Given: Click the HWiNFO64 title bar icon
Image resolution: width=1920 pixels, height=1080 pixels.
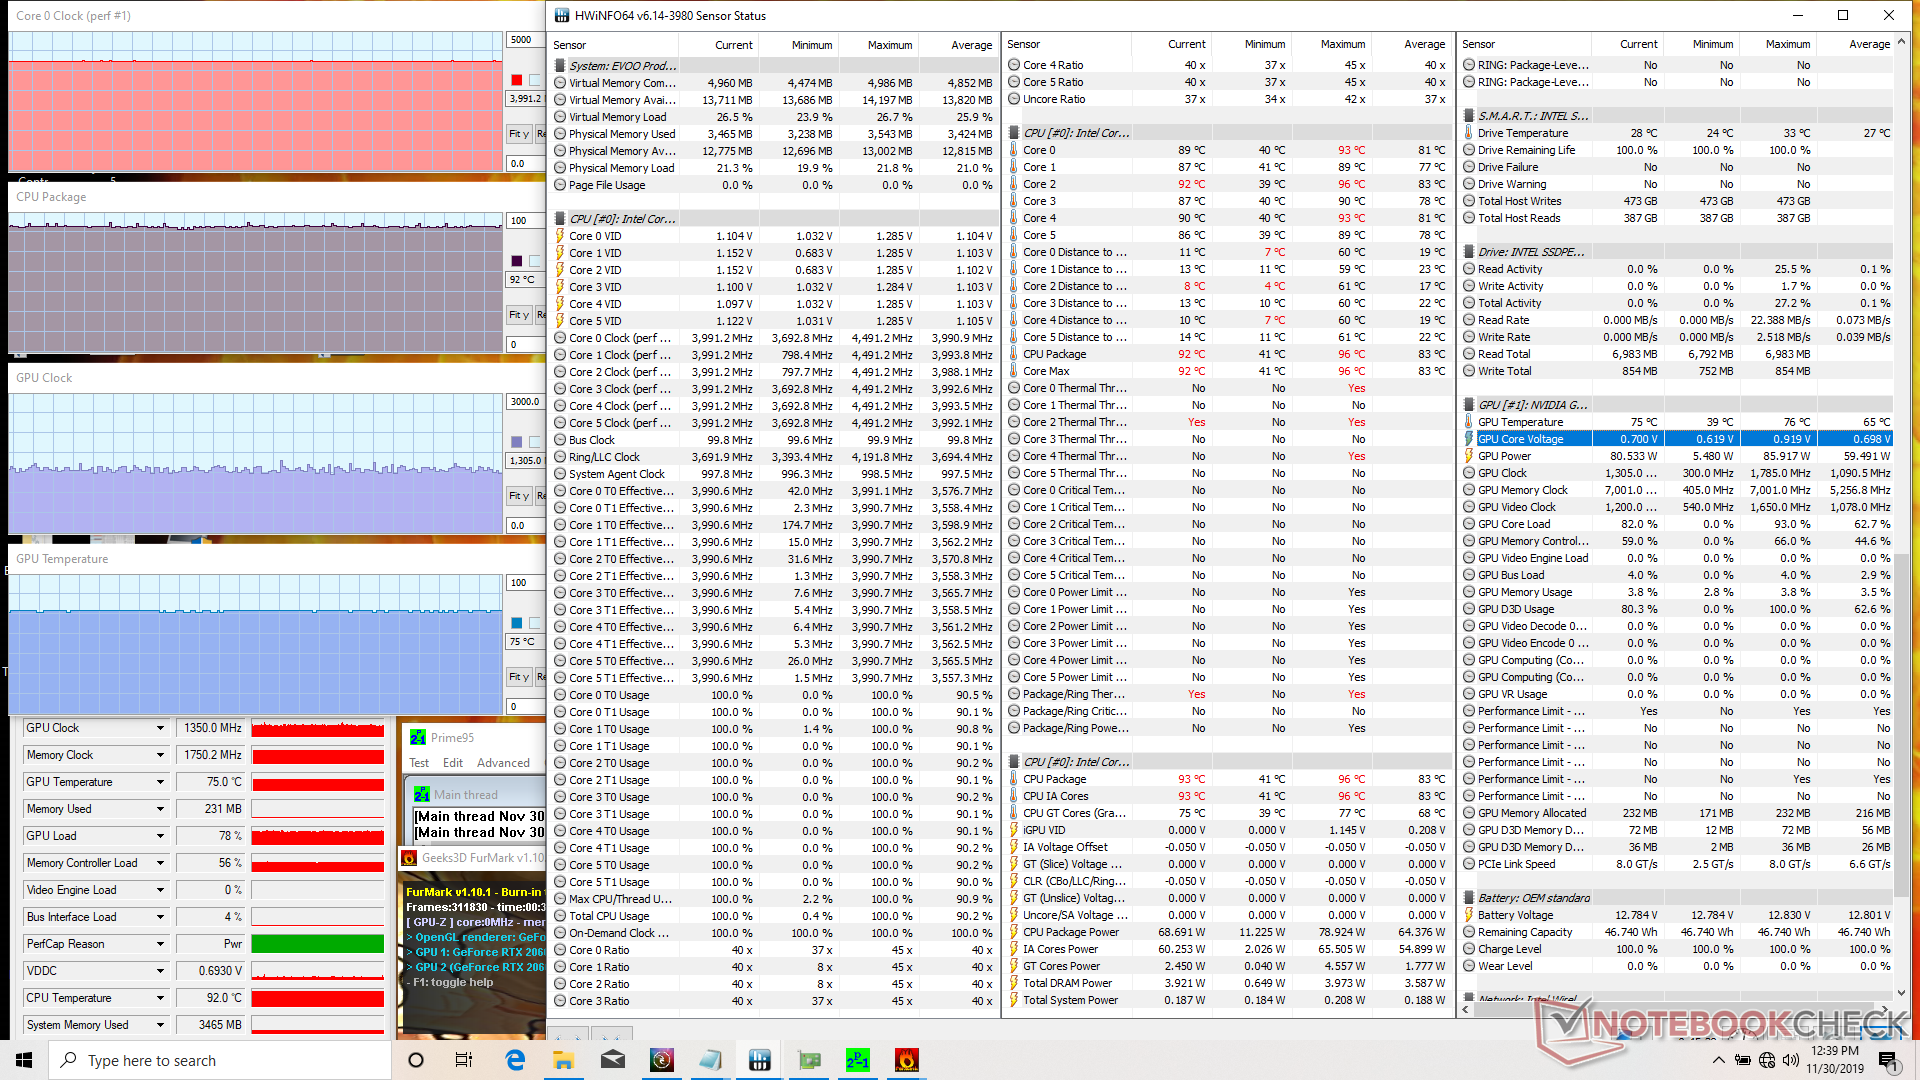Looking at the screenshot, I should tap(562, 15).
